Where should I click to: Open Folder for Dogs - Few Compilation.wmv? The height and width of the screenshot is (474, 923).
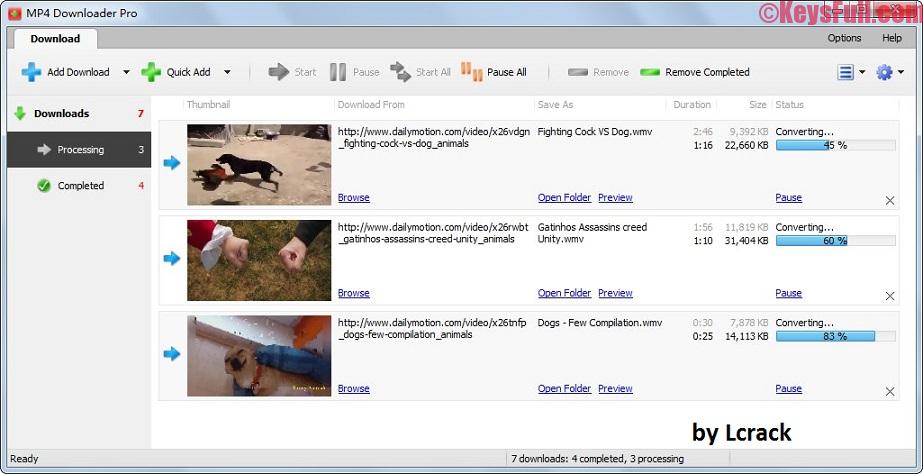coord(565,389)
